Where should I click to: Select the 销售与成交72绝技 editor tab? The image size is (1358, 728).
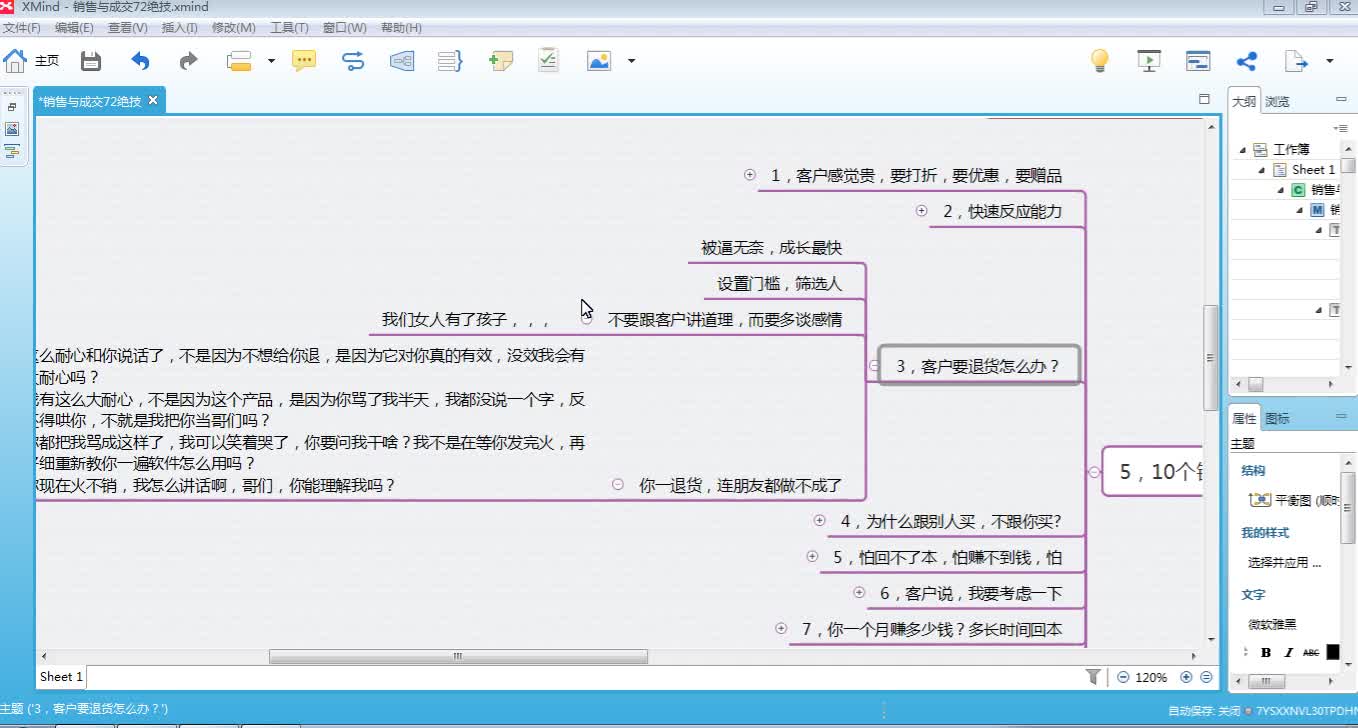(90, 101)
